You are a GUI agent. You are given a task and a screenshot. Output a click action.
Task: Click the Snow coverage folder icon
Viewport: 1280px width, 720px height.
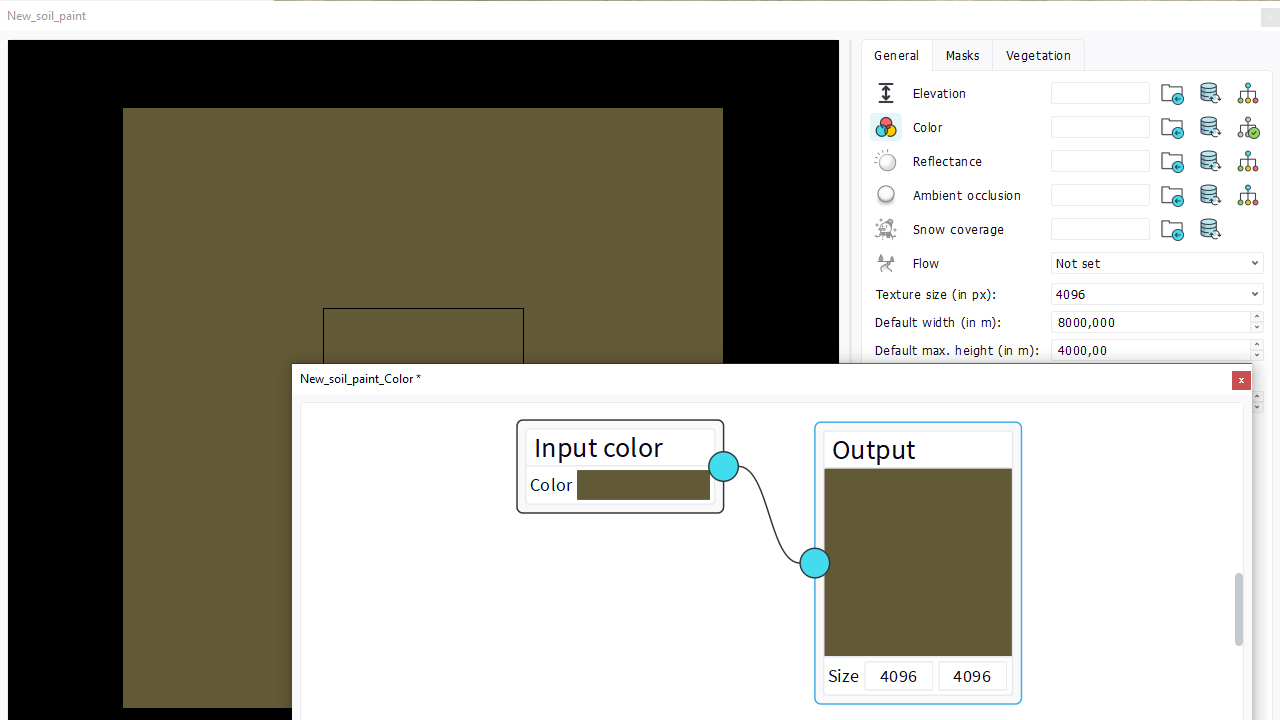(1172, 230)
